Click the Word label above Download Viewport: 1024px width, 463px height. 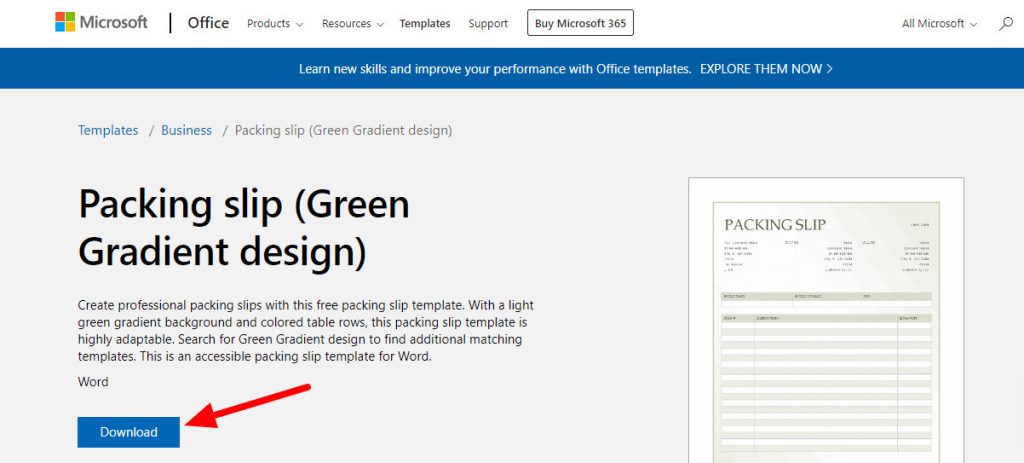[x=93, y=382]
